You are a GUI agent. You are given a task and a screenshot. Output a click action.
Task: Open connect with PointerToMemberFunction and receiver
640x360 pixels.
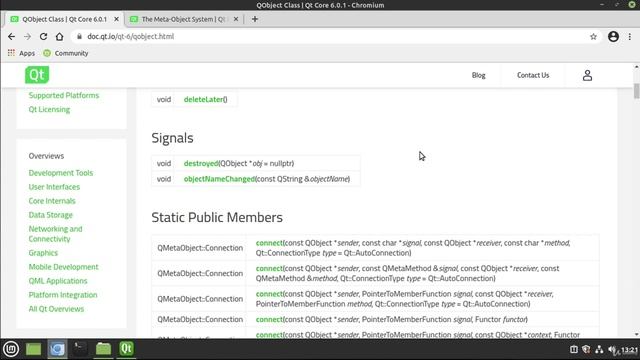point(269,294)
